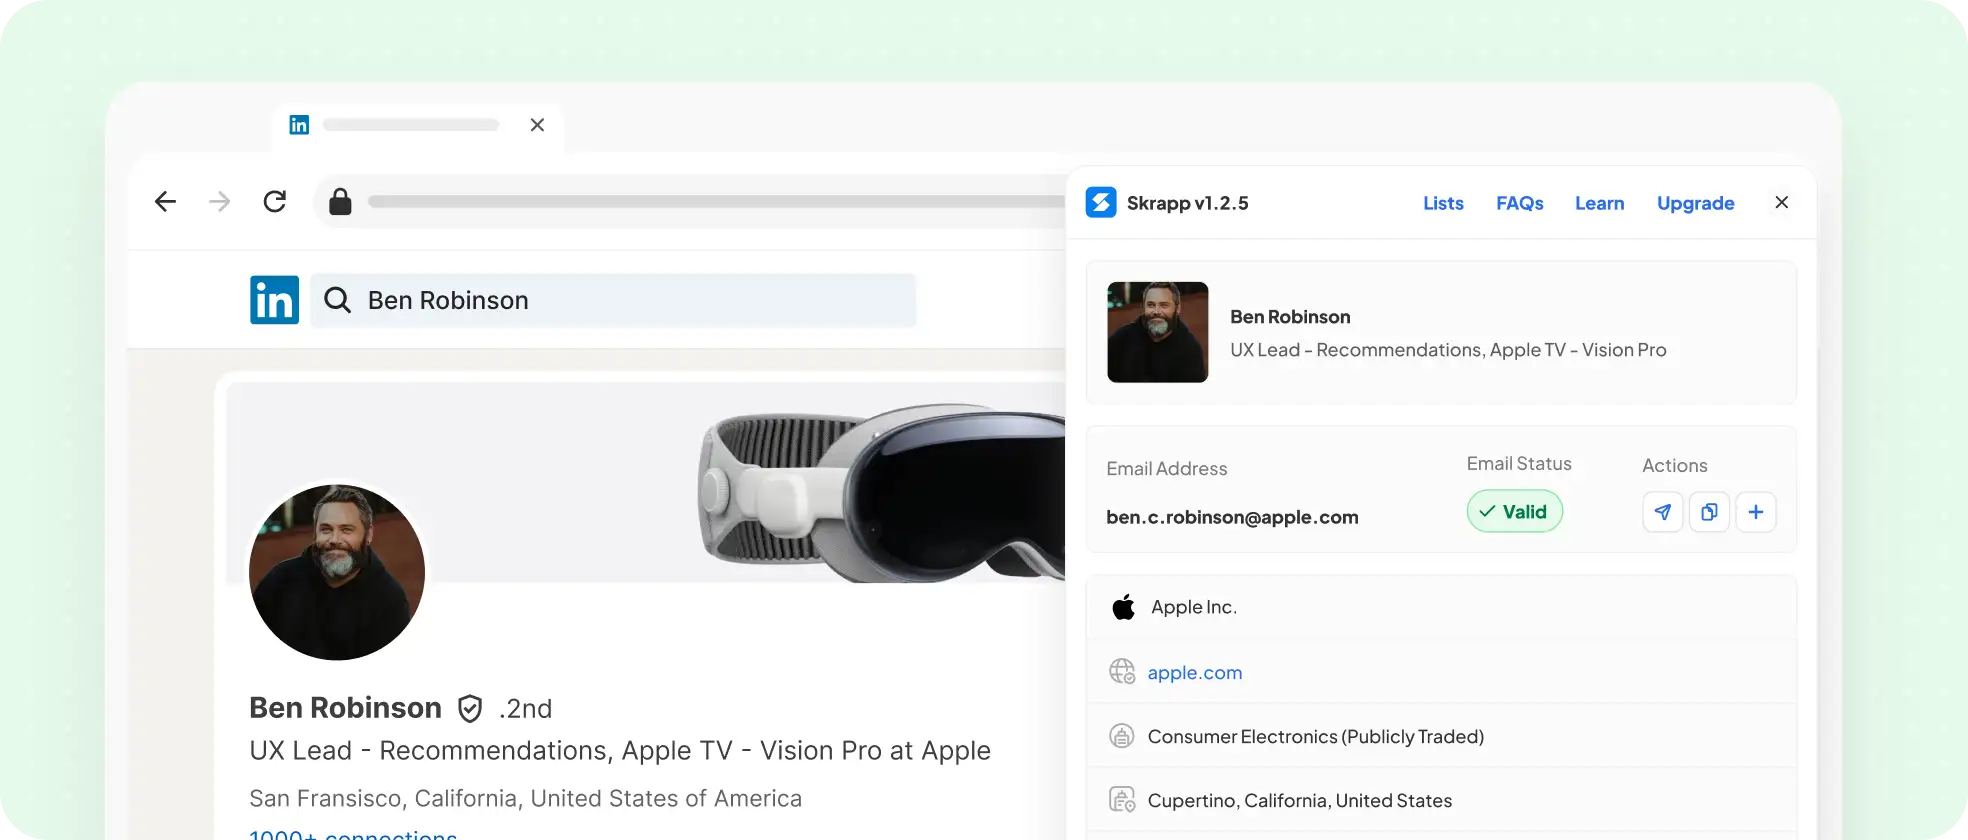Close the Skrapp extension panel

pos(1782,203)
